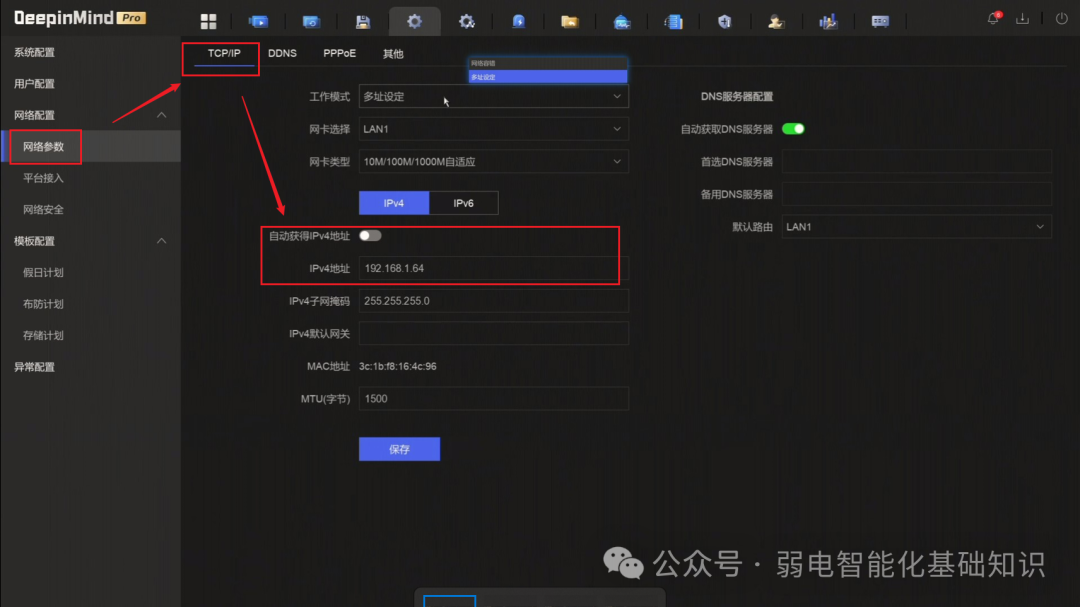The height and width of the screenshot is (607, 1080).
Task: Click the download tray icon
Action: click(x=1022, y=19)
